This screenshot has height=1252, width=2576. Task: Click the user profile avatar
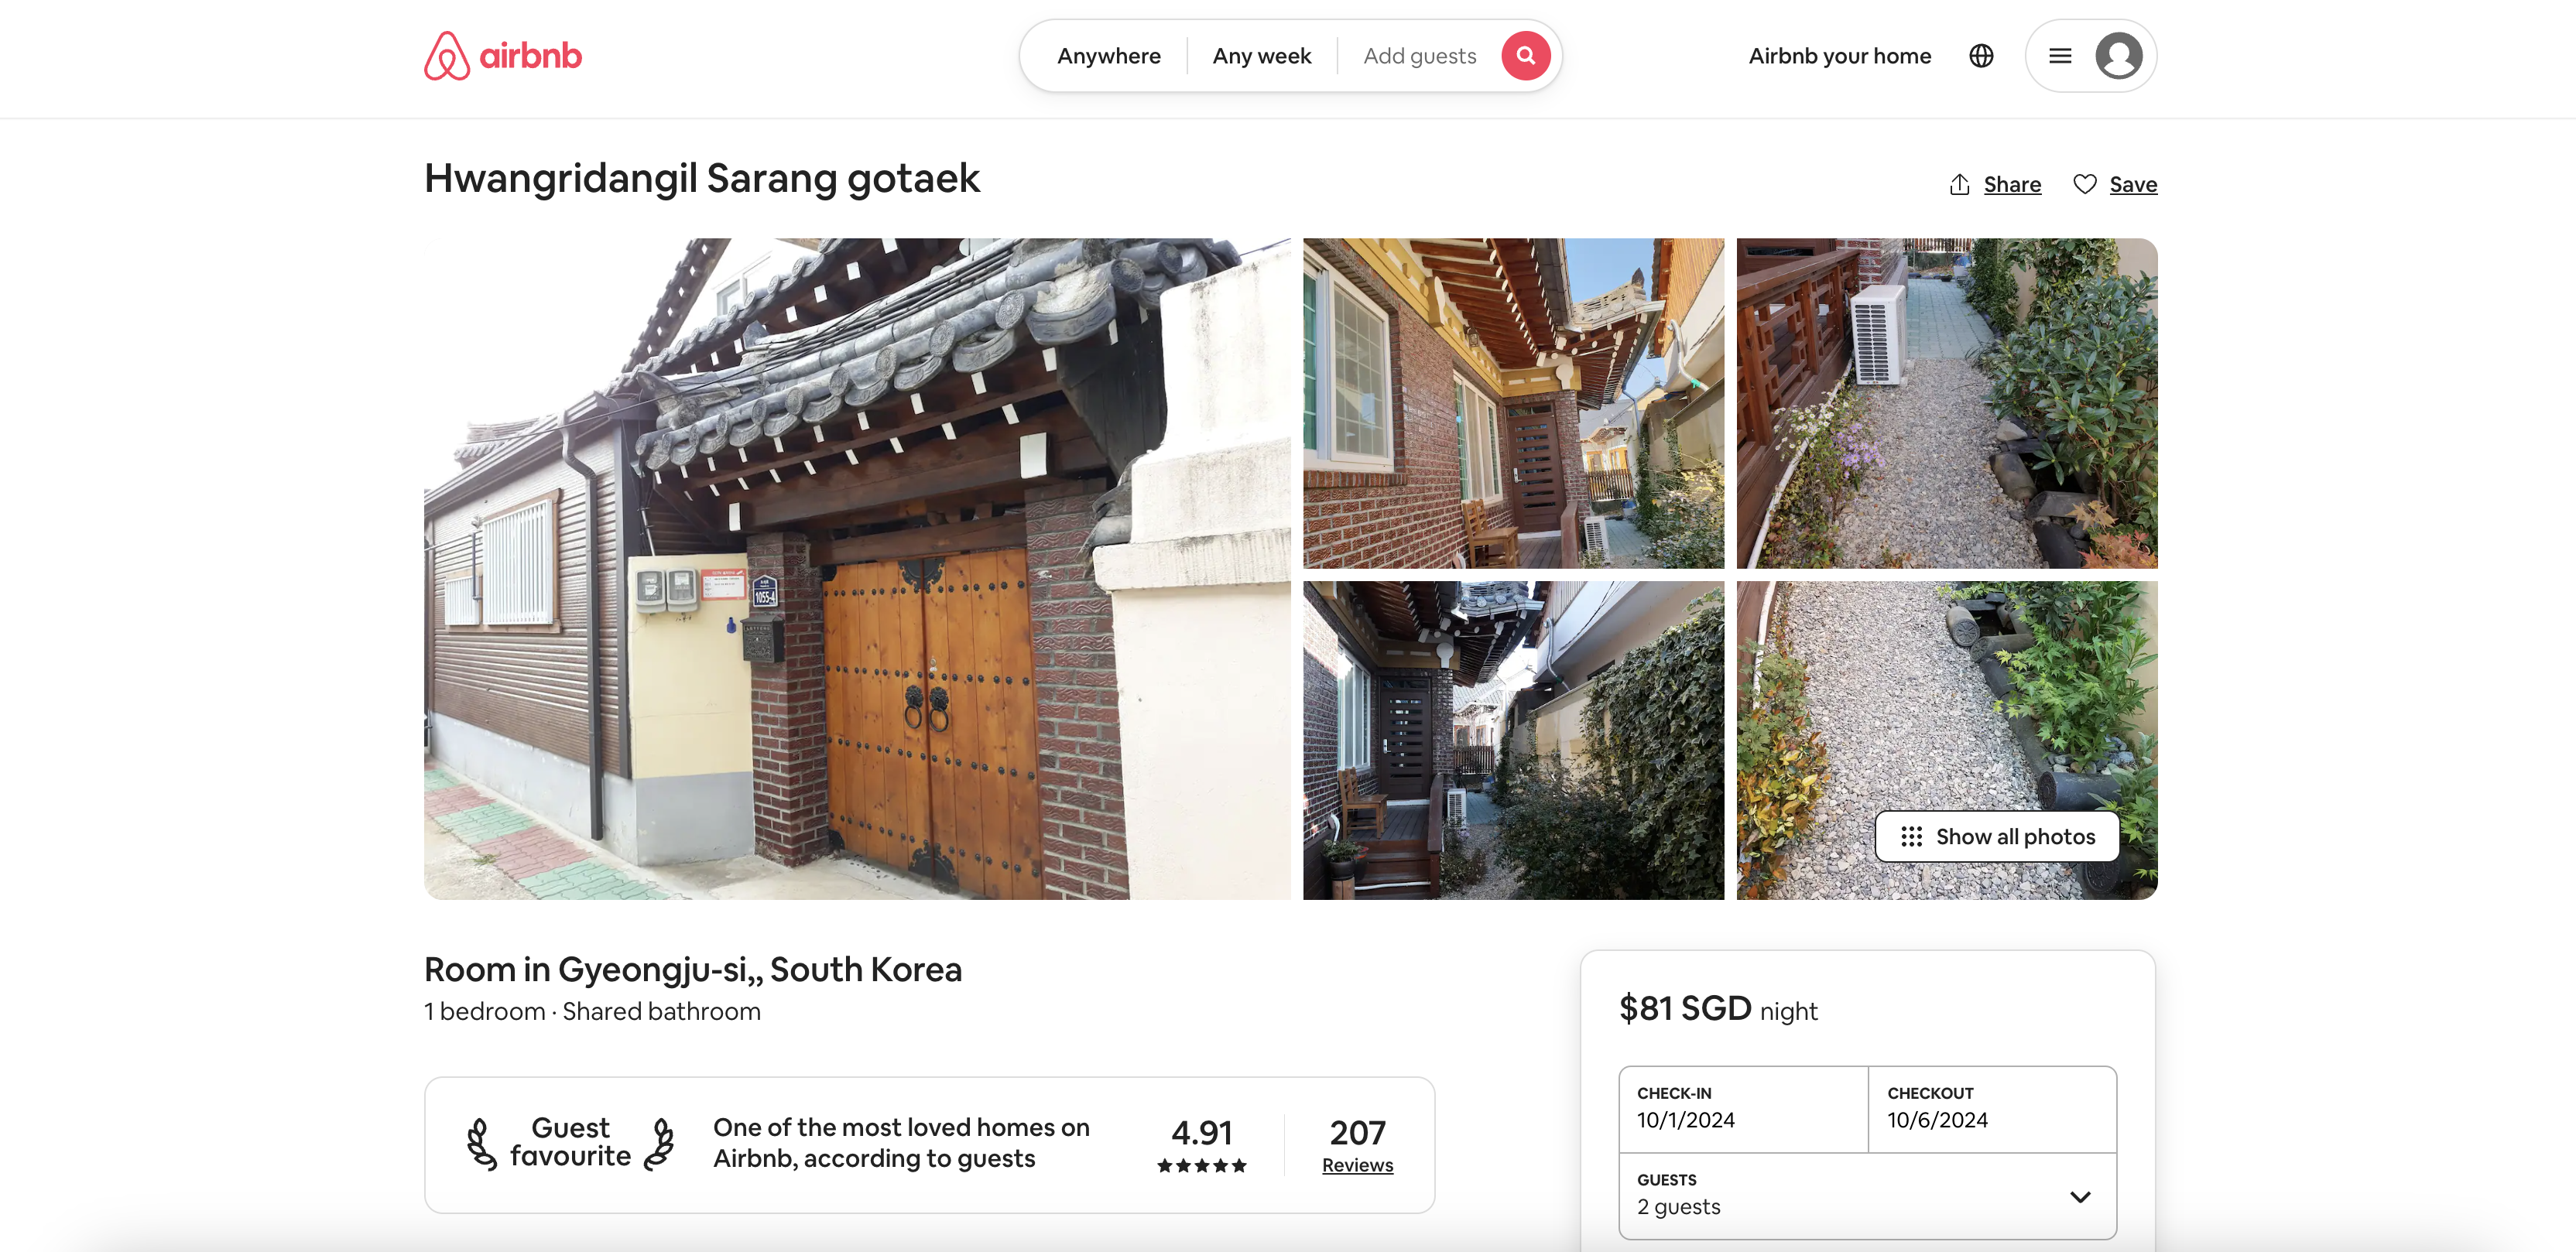(2118, 56)
